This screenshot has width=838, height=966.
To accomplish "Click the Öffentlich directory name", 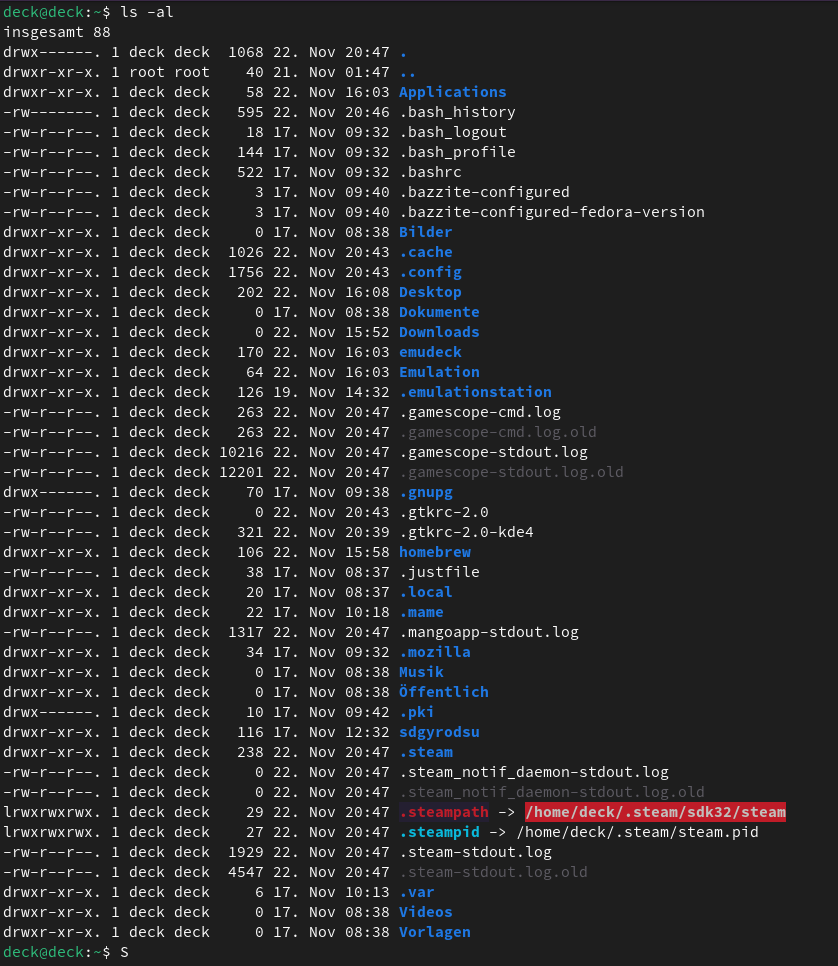I will point(443,692).
